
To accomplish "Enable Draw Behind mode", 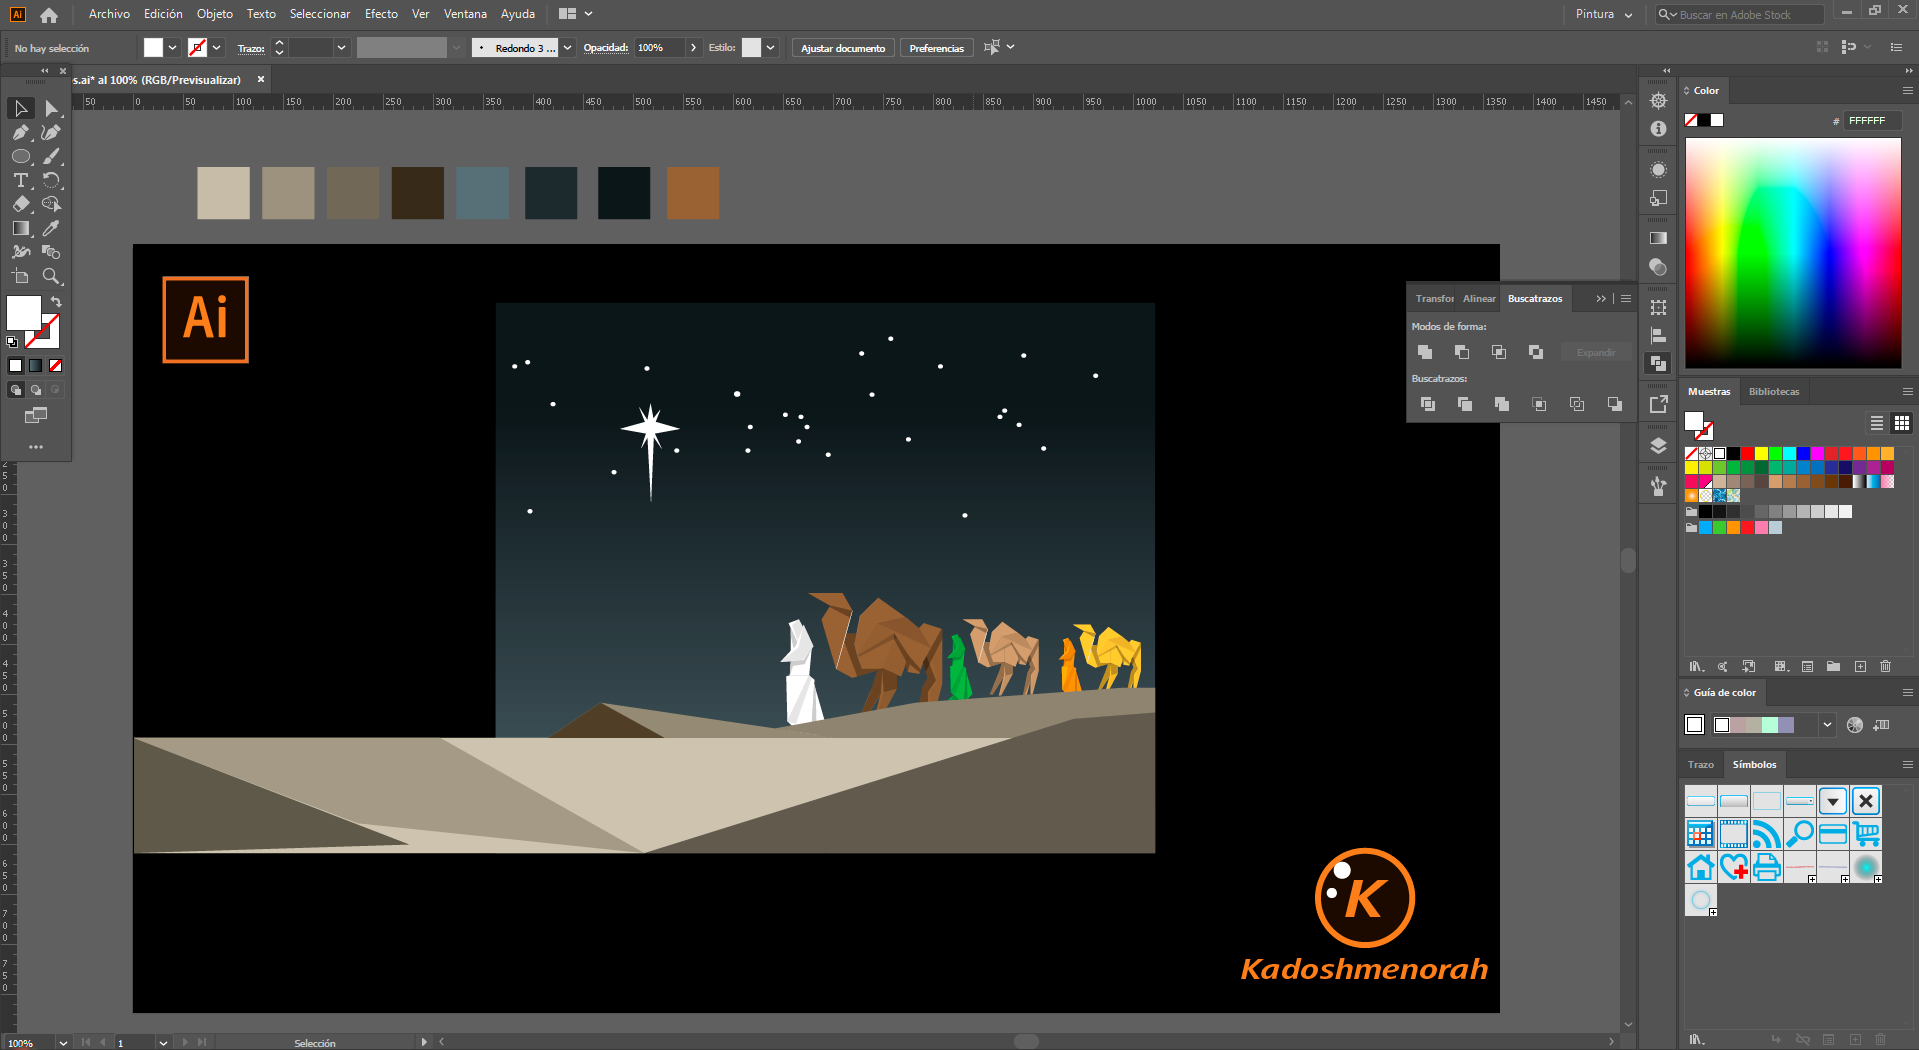I will point(36,390).
